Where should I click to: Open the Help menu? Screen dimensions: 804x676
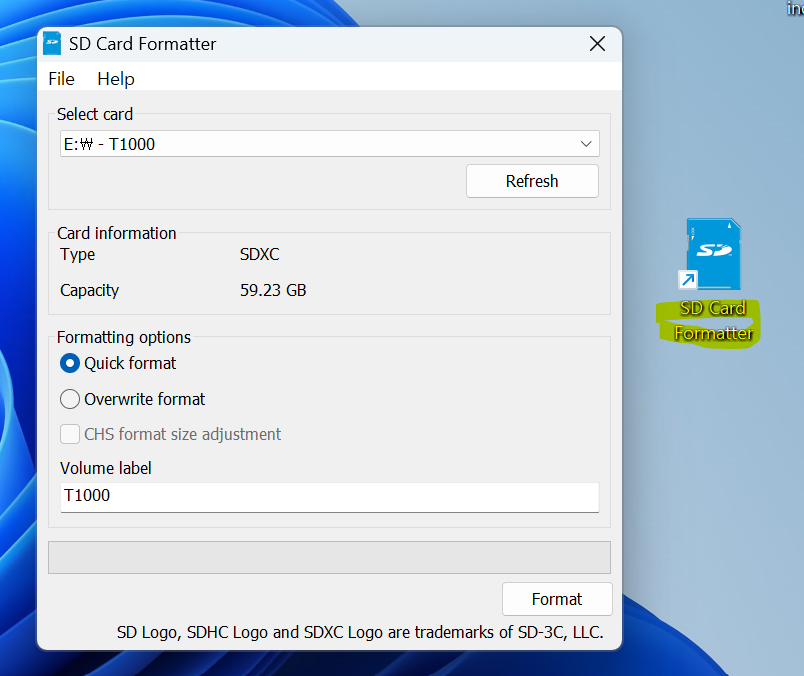click(116, 79)
